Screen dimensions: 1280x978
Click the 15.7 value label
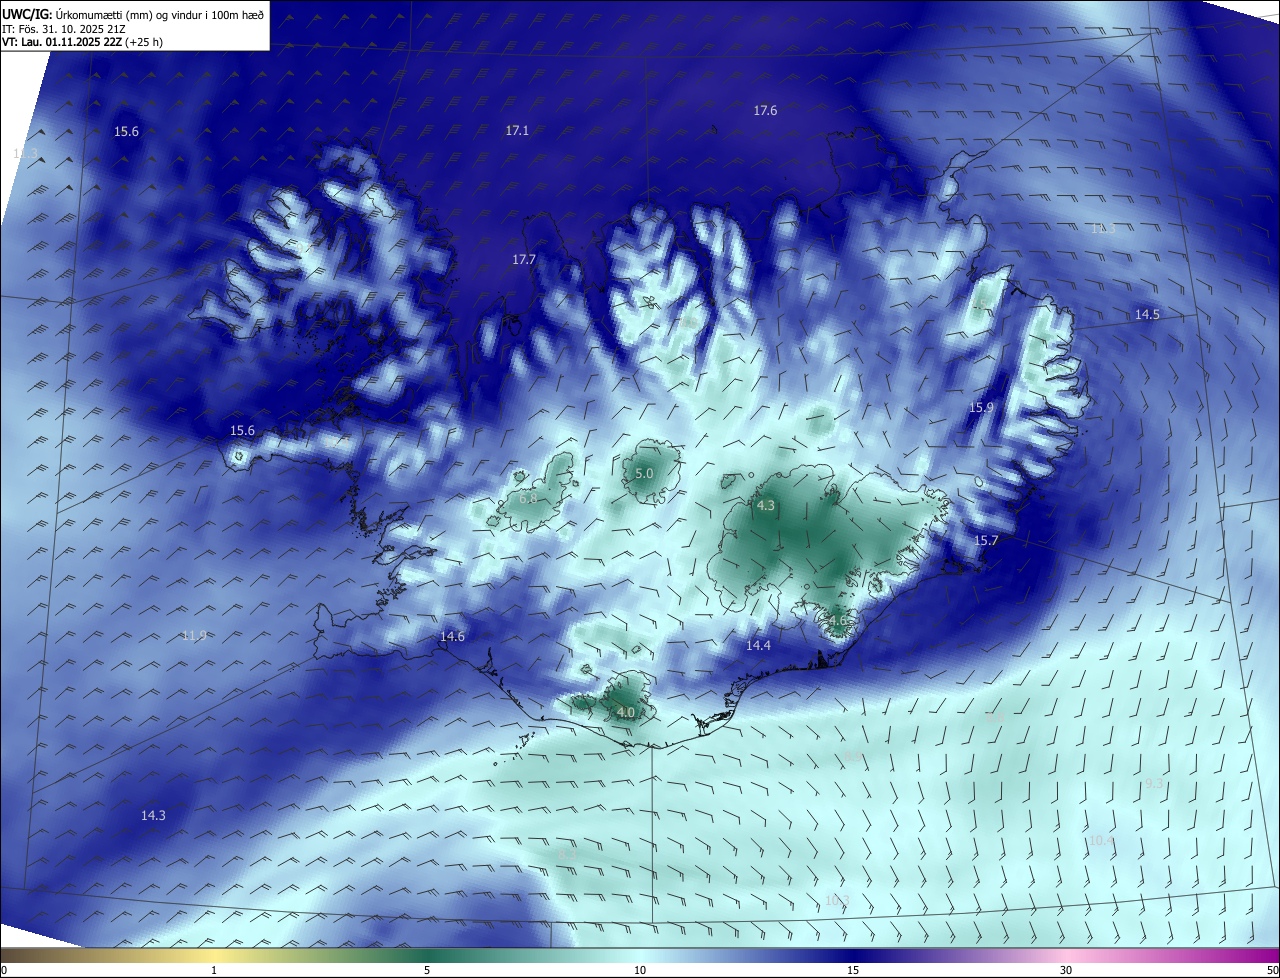coord(986,541)
